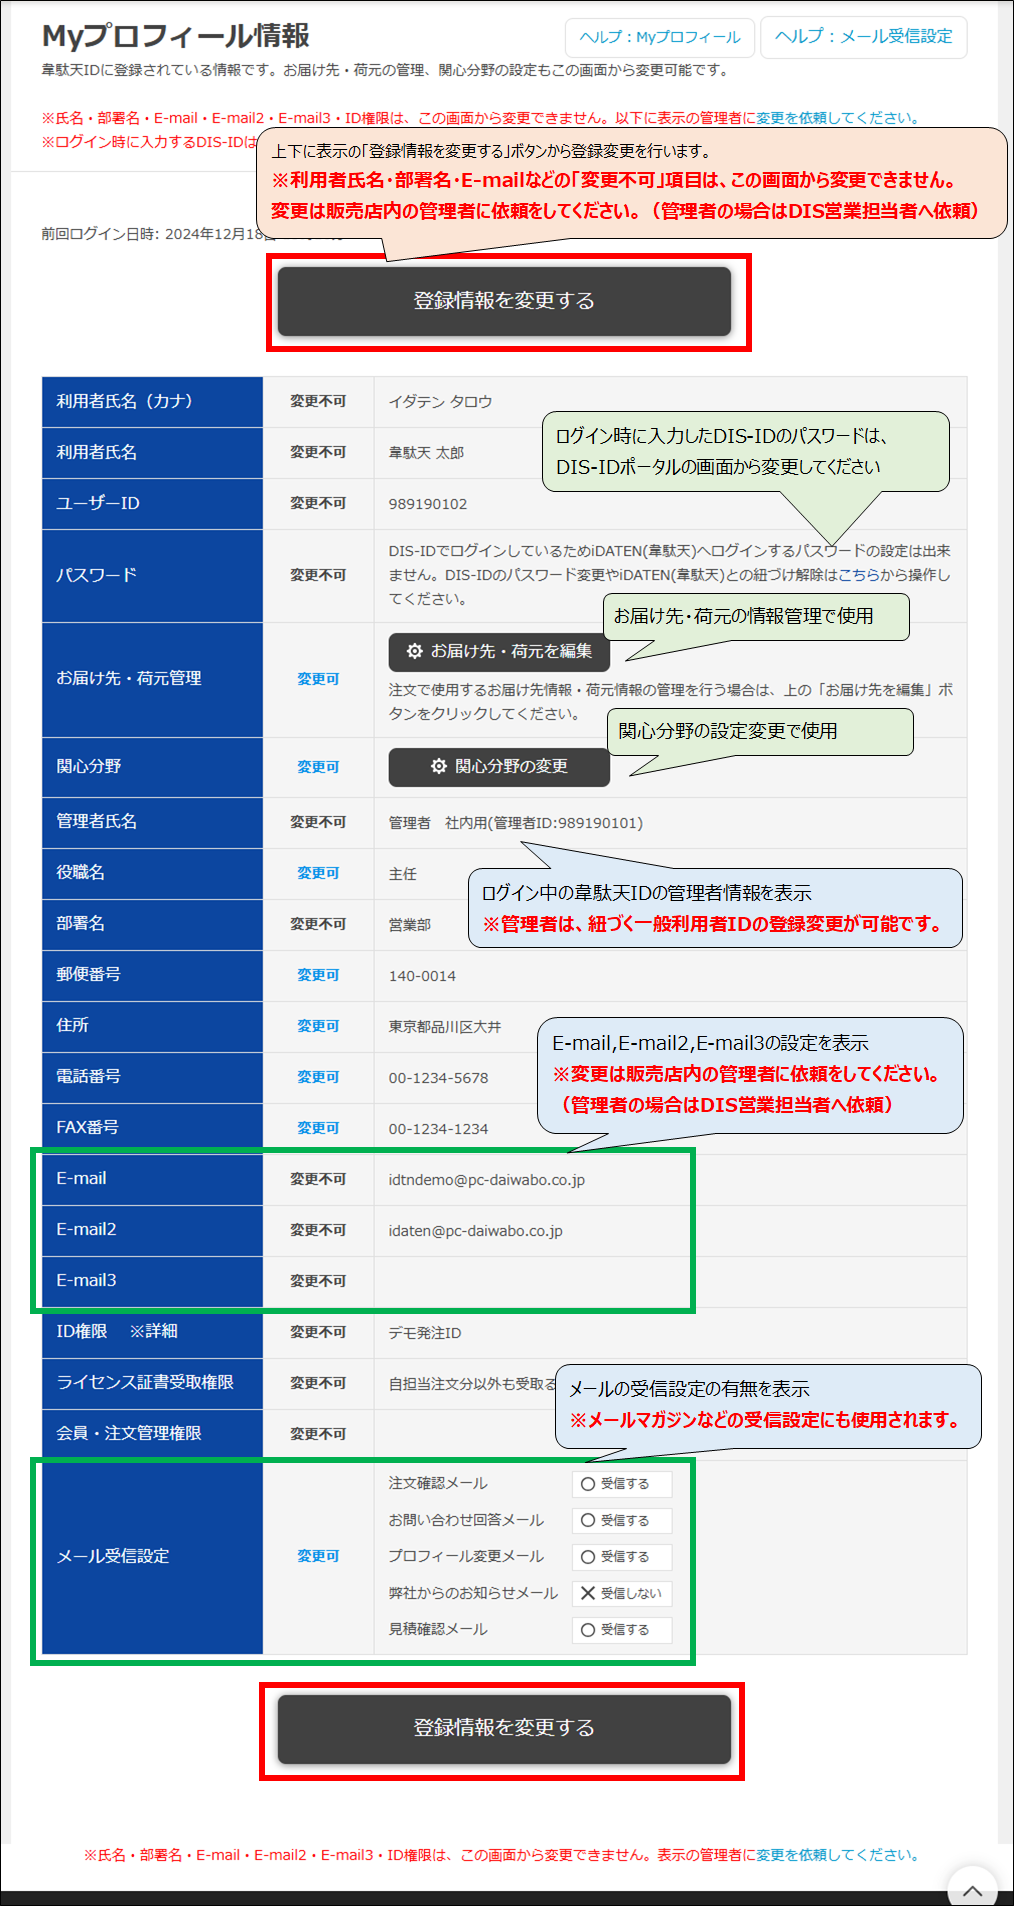1014x1906 pixels.
Task: Click E-mail address idtndemo@pc-daiwabo.co.jp
Action: pos(486,1180)
